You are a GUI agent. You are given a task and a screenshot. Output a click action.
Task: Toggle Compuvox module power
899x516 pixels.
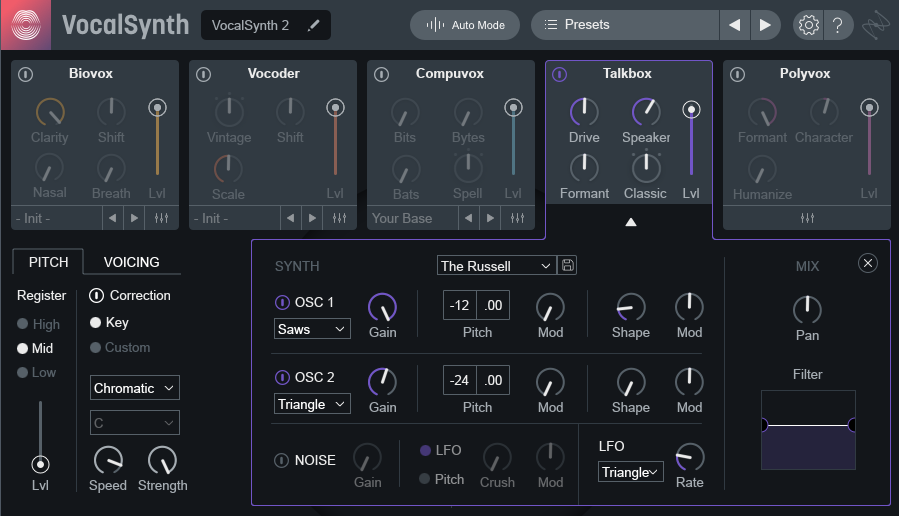coord(381,75)
